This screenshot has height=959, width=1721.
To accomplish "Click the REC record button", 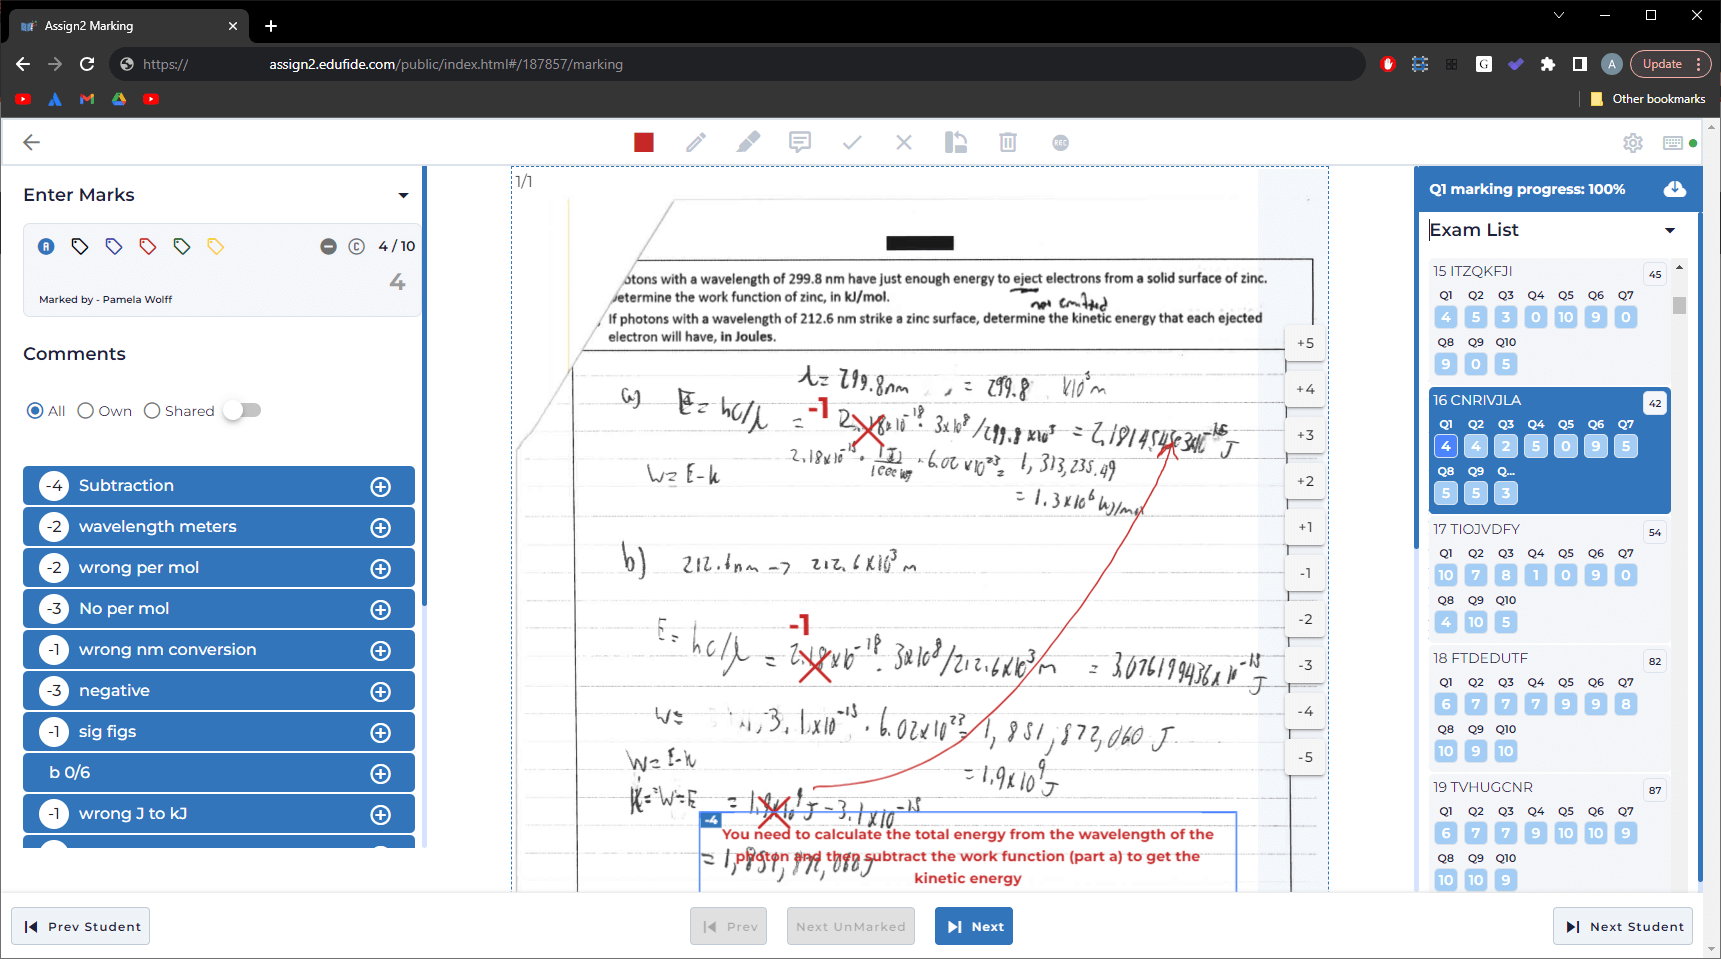I will coord(1060,143).
